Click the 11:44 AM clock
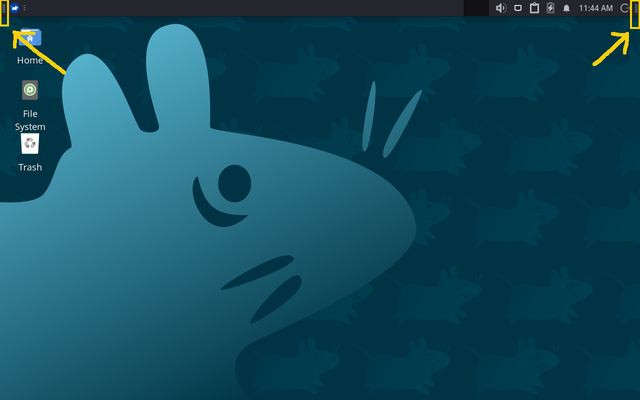 pos(596,8)
